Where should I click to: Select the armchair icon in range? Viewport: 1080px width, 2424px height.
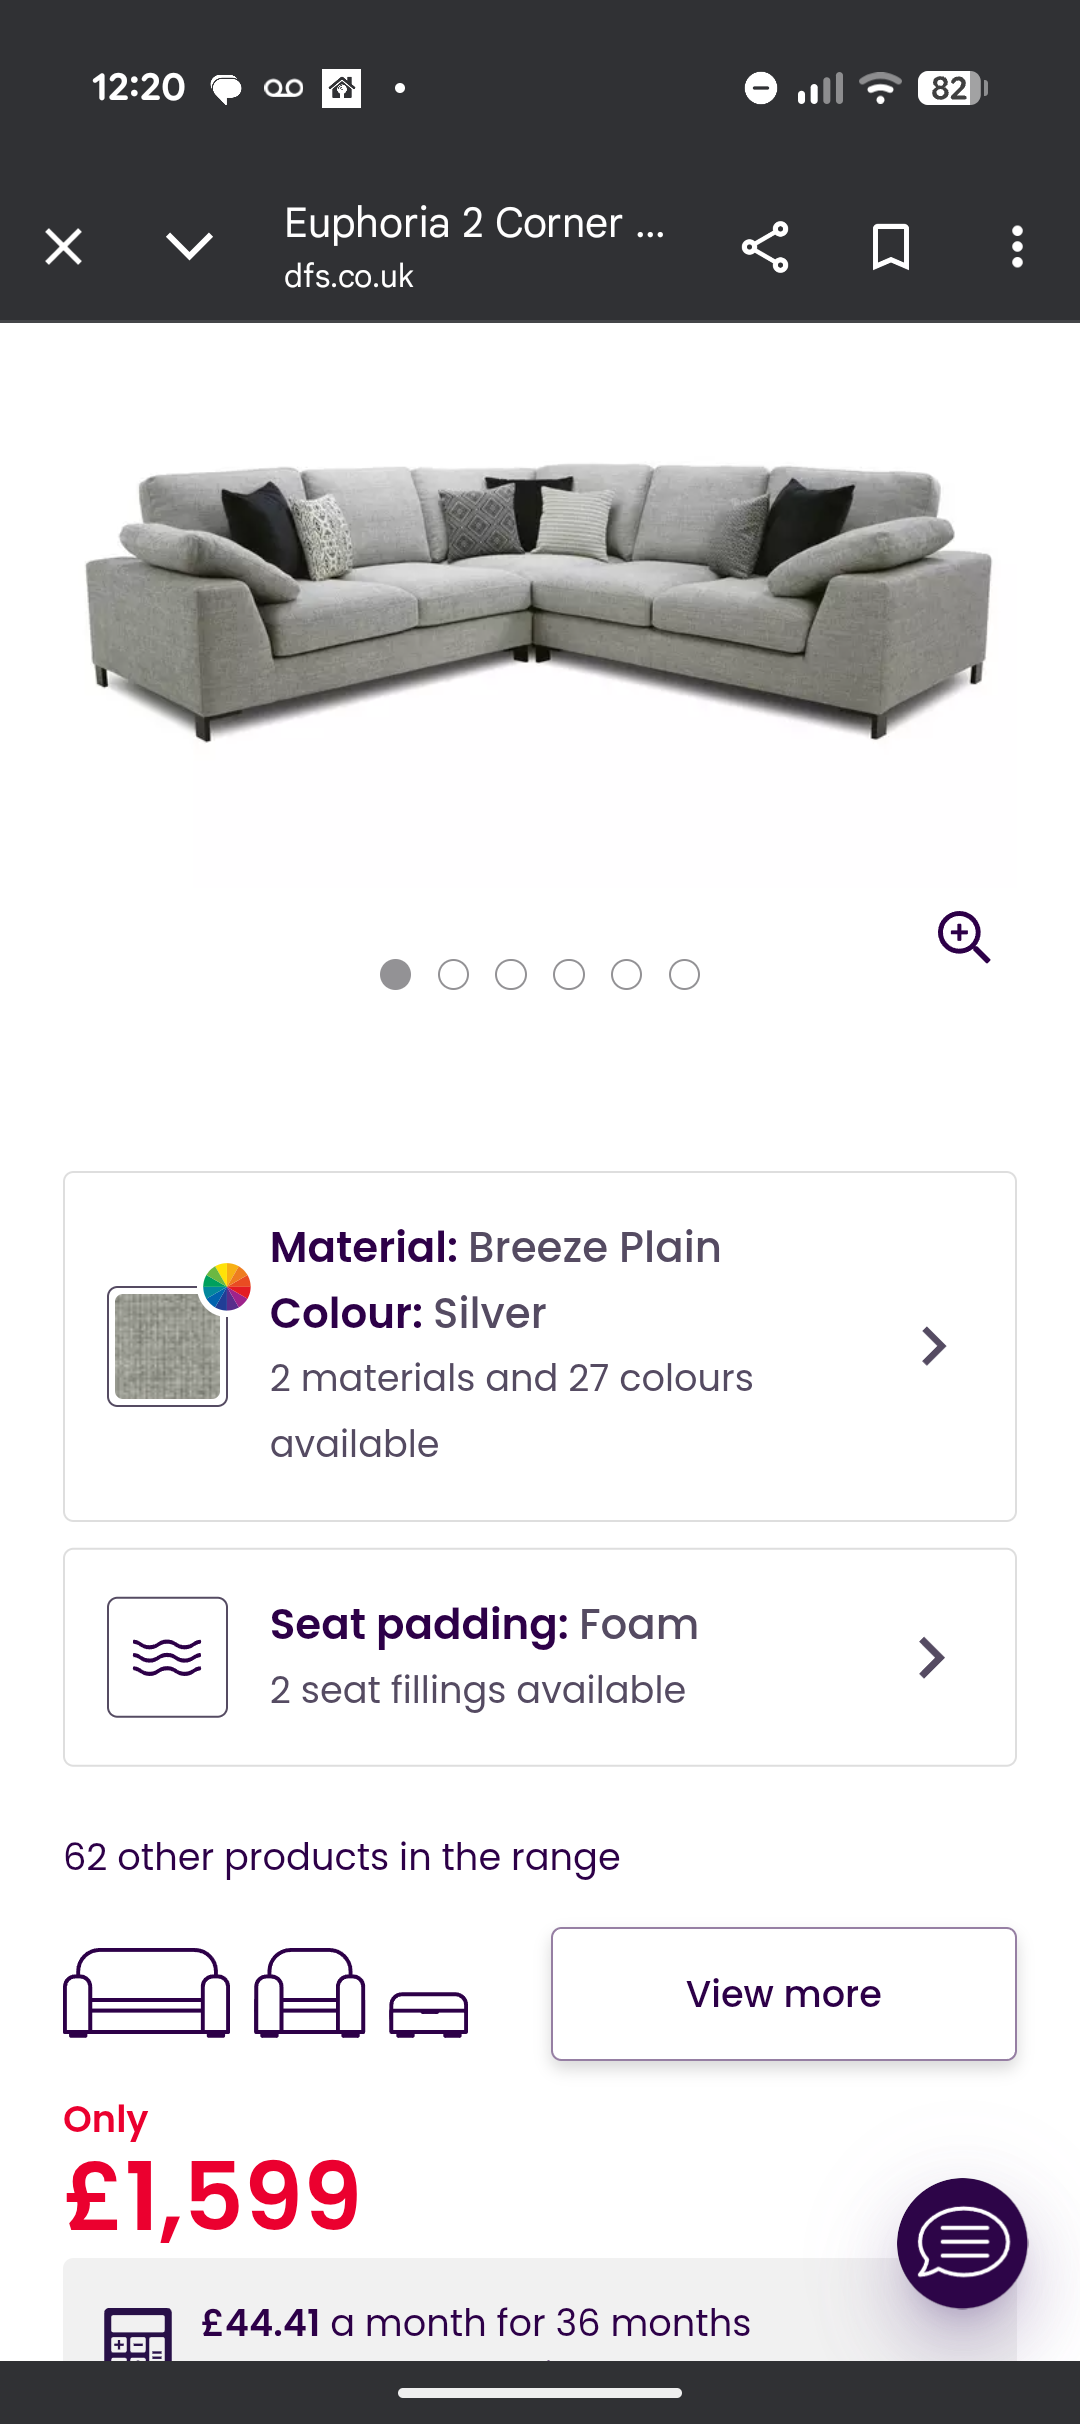click(309, 1992)
